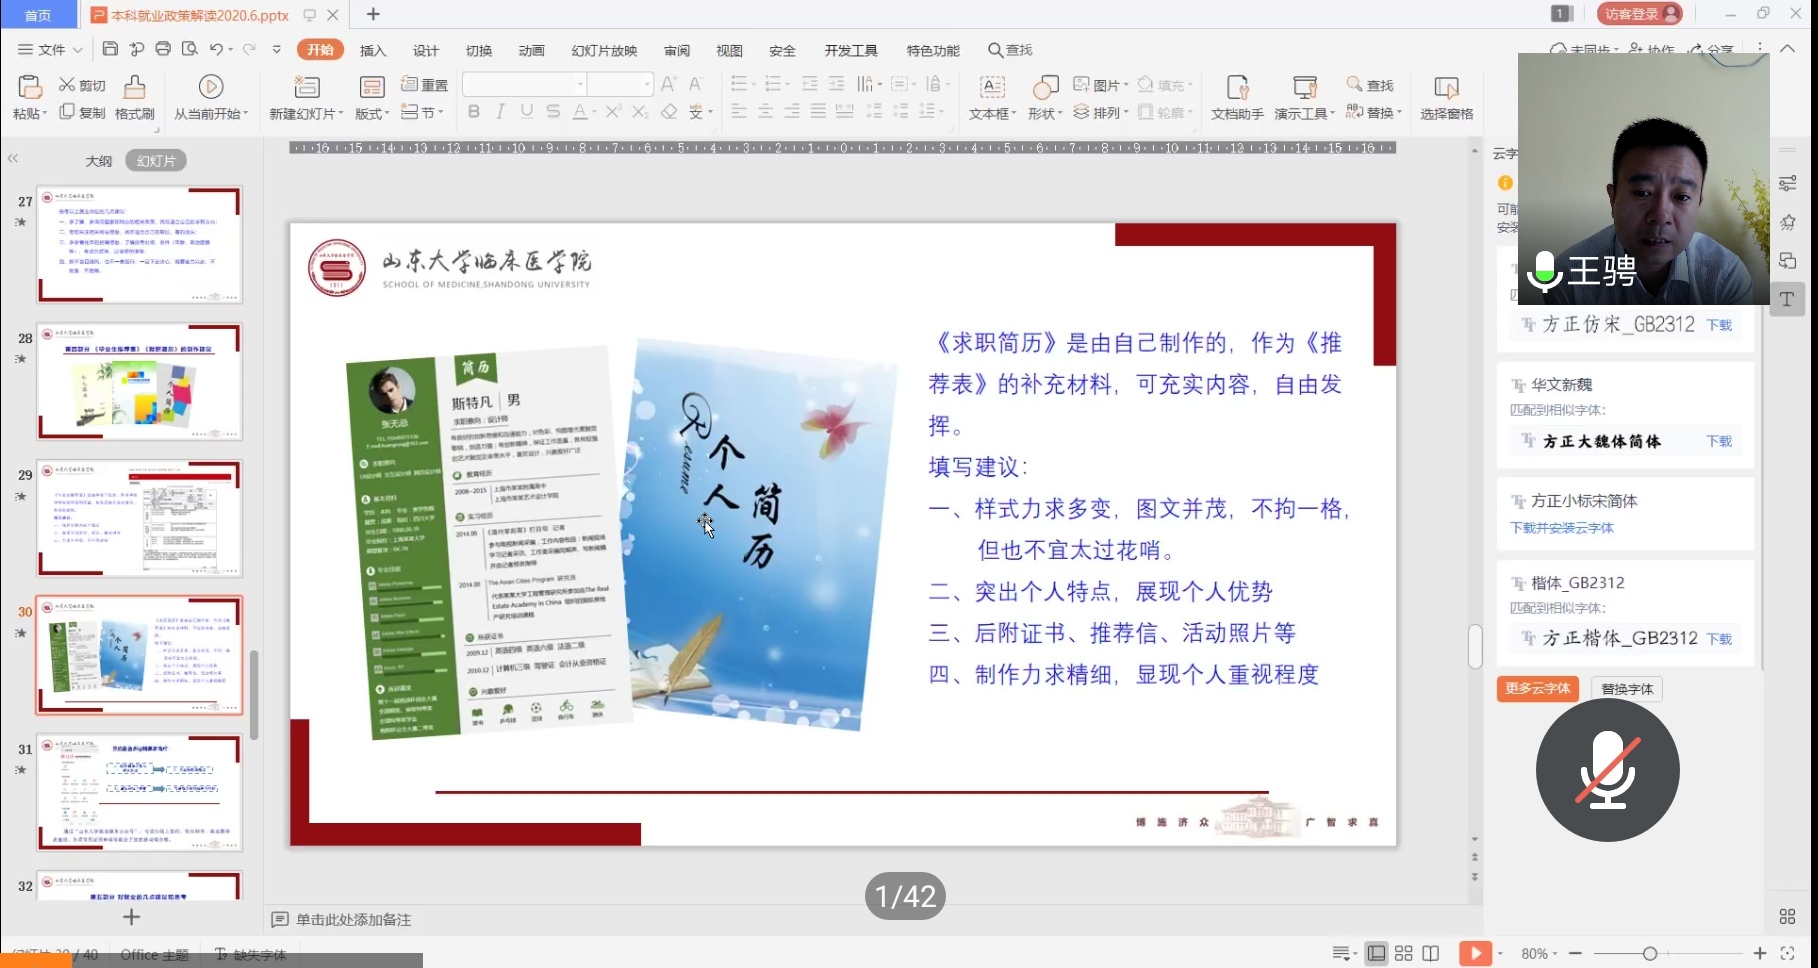
Task: Click the Text Box (文本框) icon
Action: pyautogui.click(x=992, y=87)
